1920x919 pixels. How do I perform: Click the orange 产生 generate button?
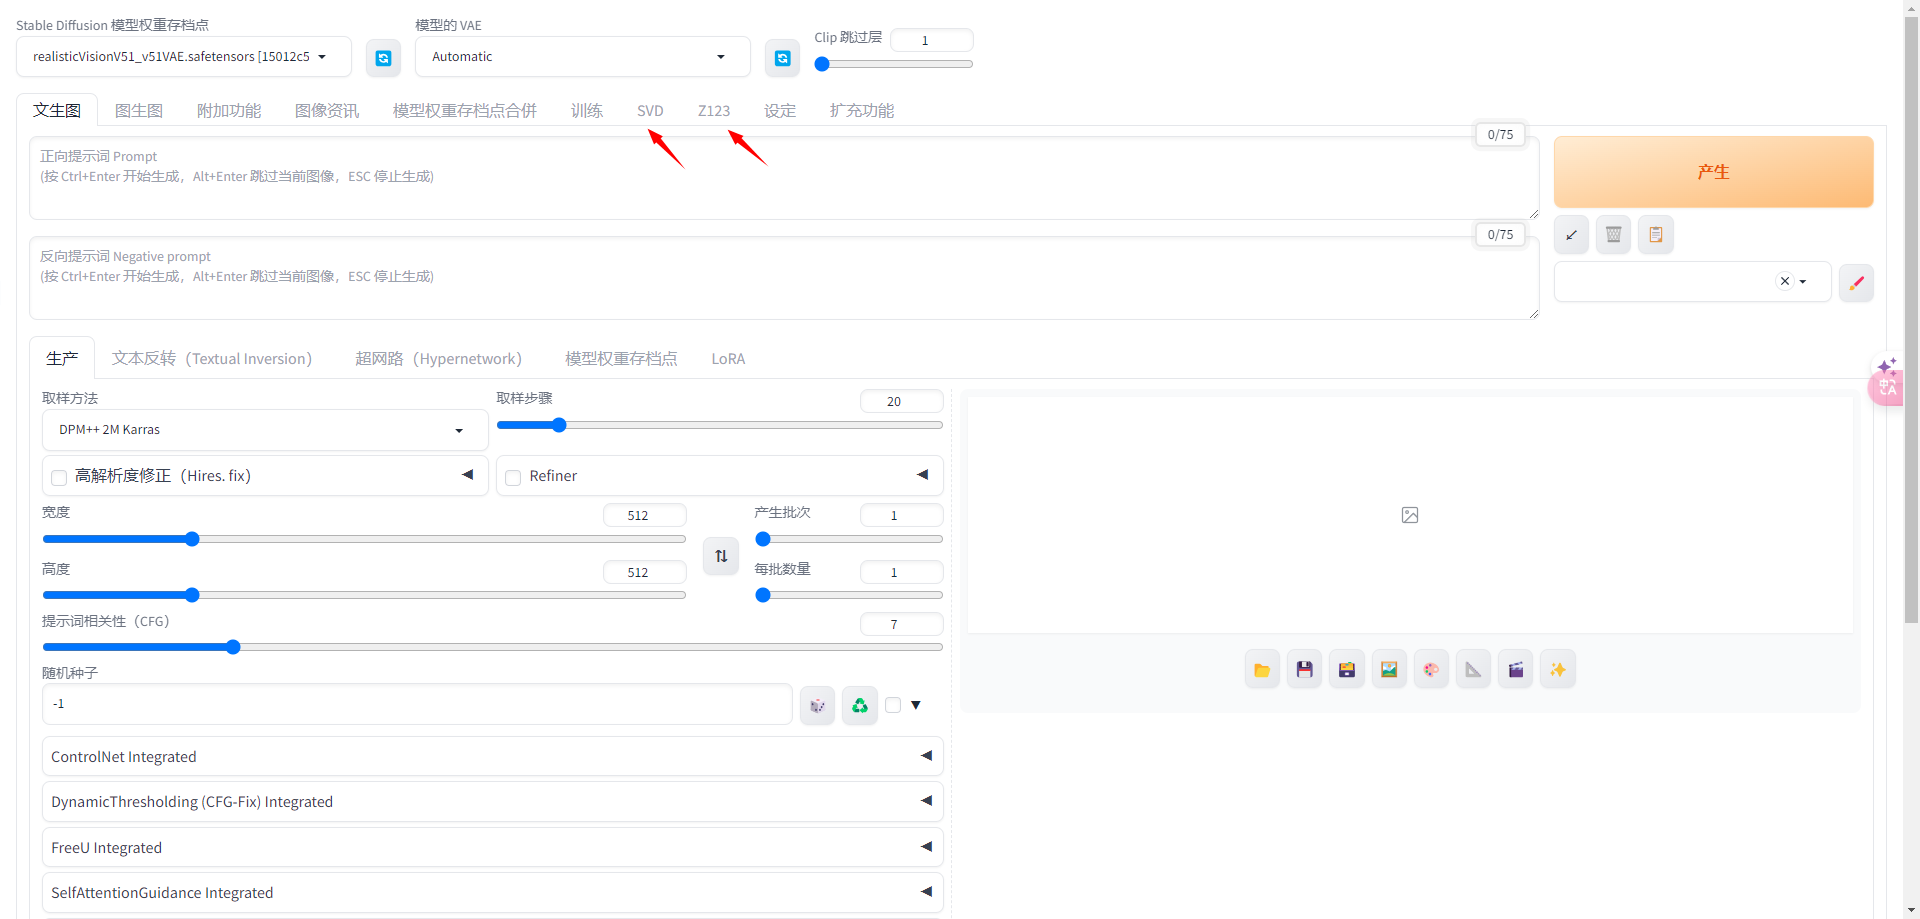point(1713,172)
